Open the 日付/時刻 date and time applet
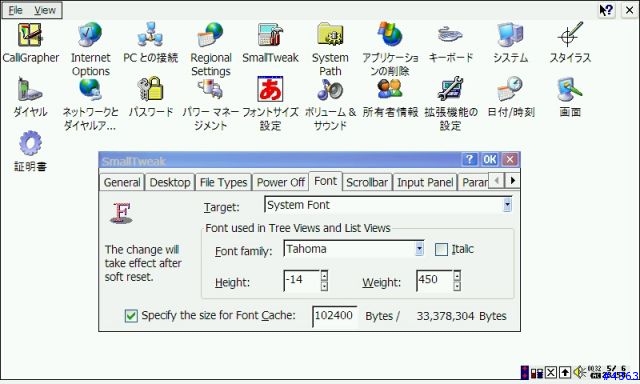This screenshot has height=384, width=640. [x=511, y=97]
